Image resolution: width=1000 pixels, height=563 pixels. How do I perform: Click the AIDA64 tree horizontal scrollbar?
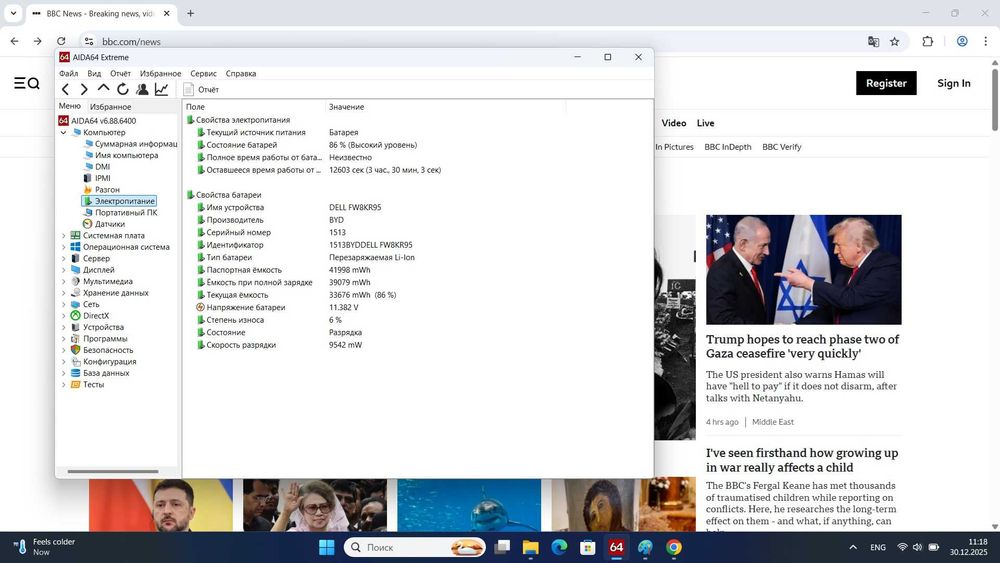tap(113, 472)
